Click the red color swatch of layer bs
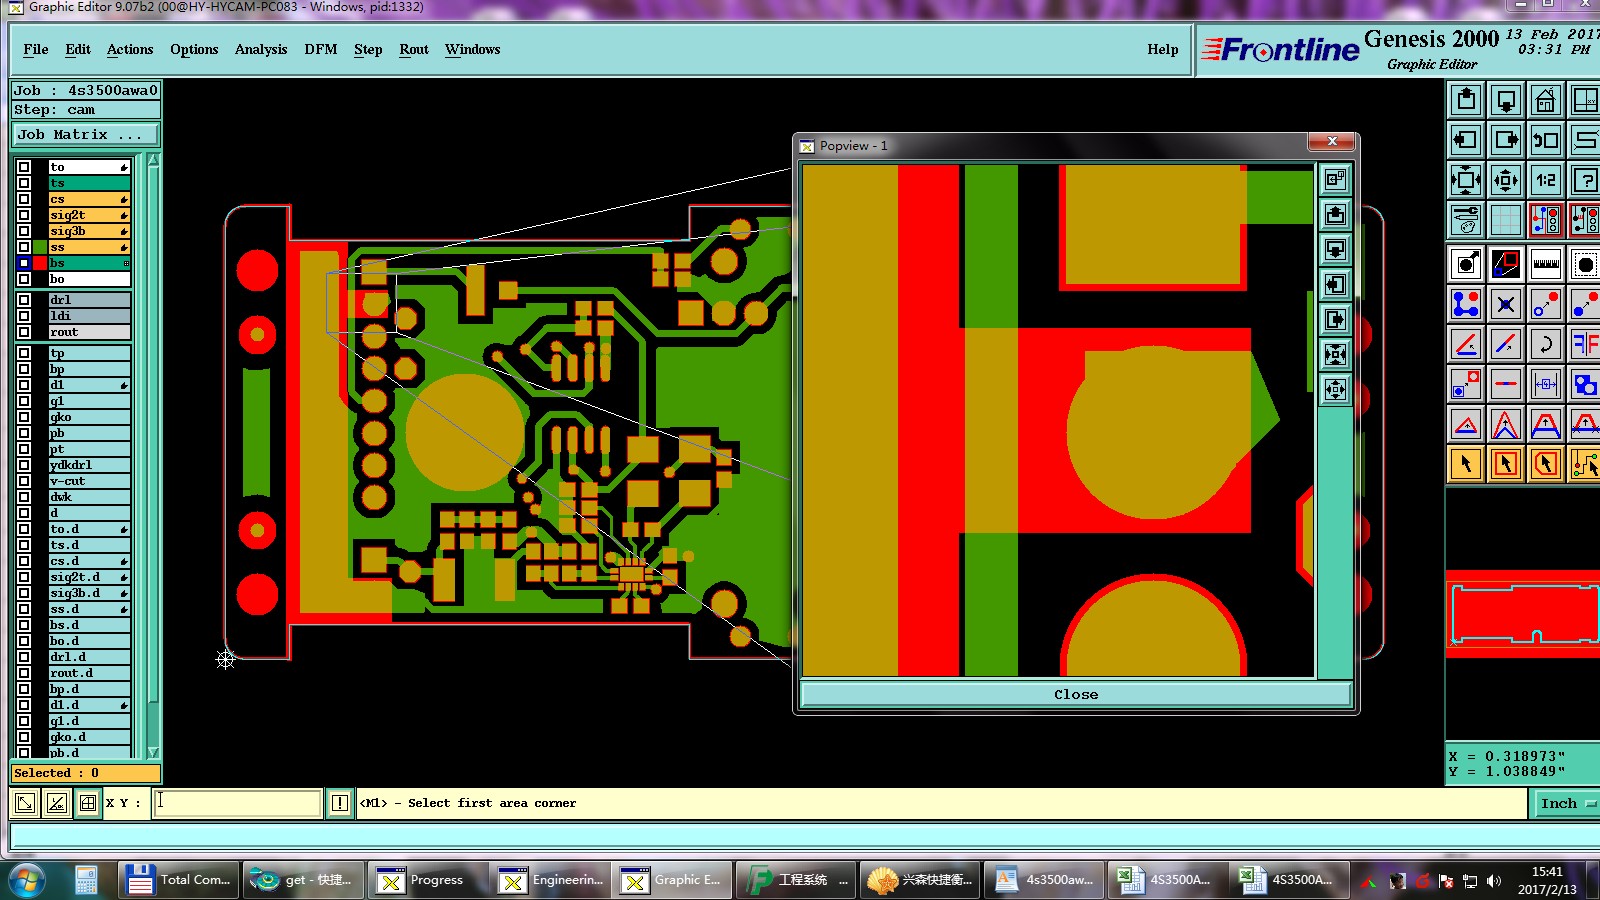The height and width of the screenshot is (900, 1600). 40,263
